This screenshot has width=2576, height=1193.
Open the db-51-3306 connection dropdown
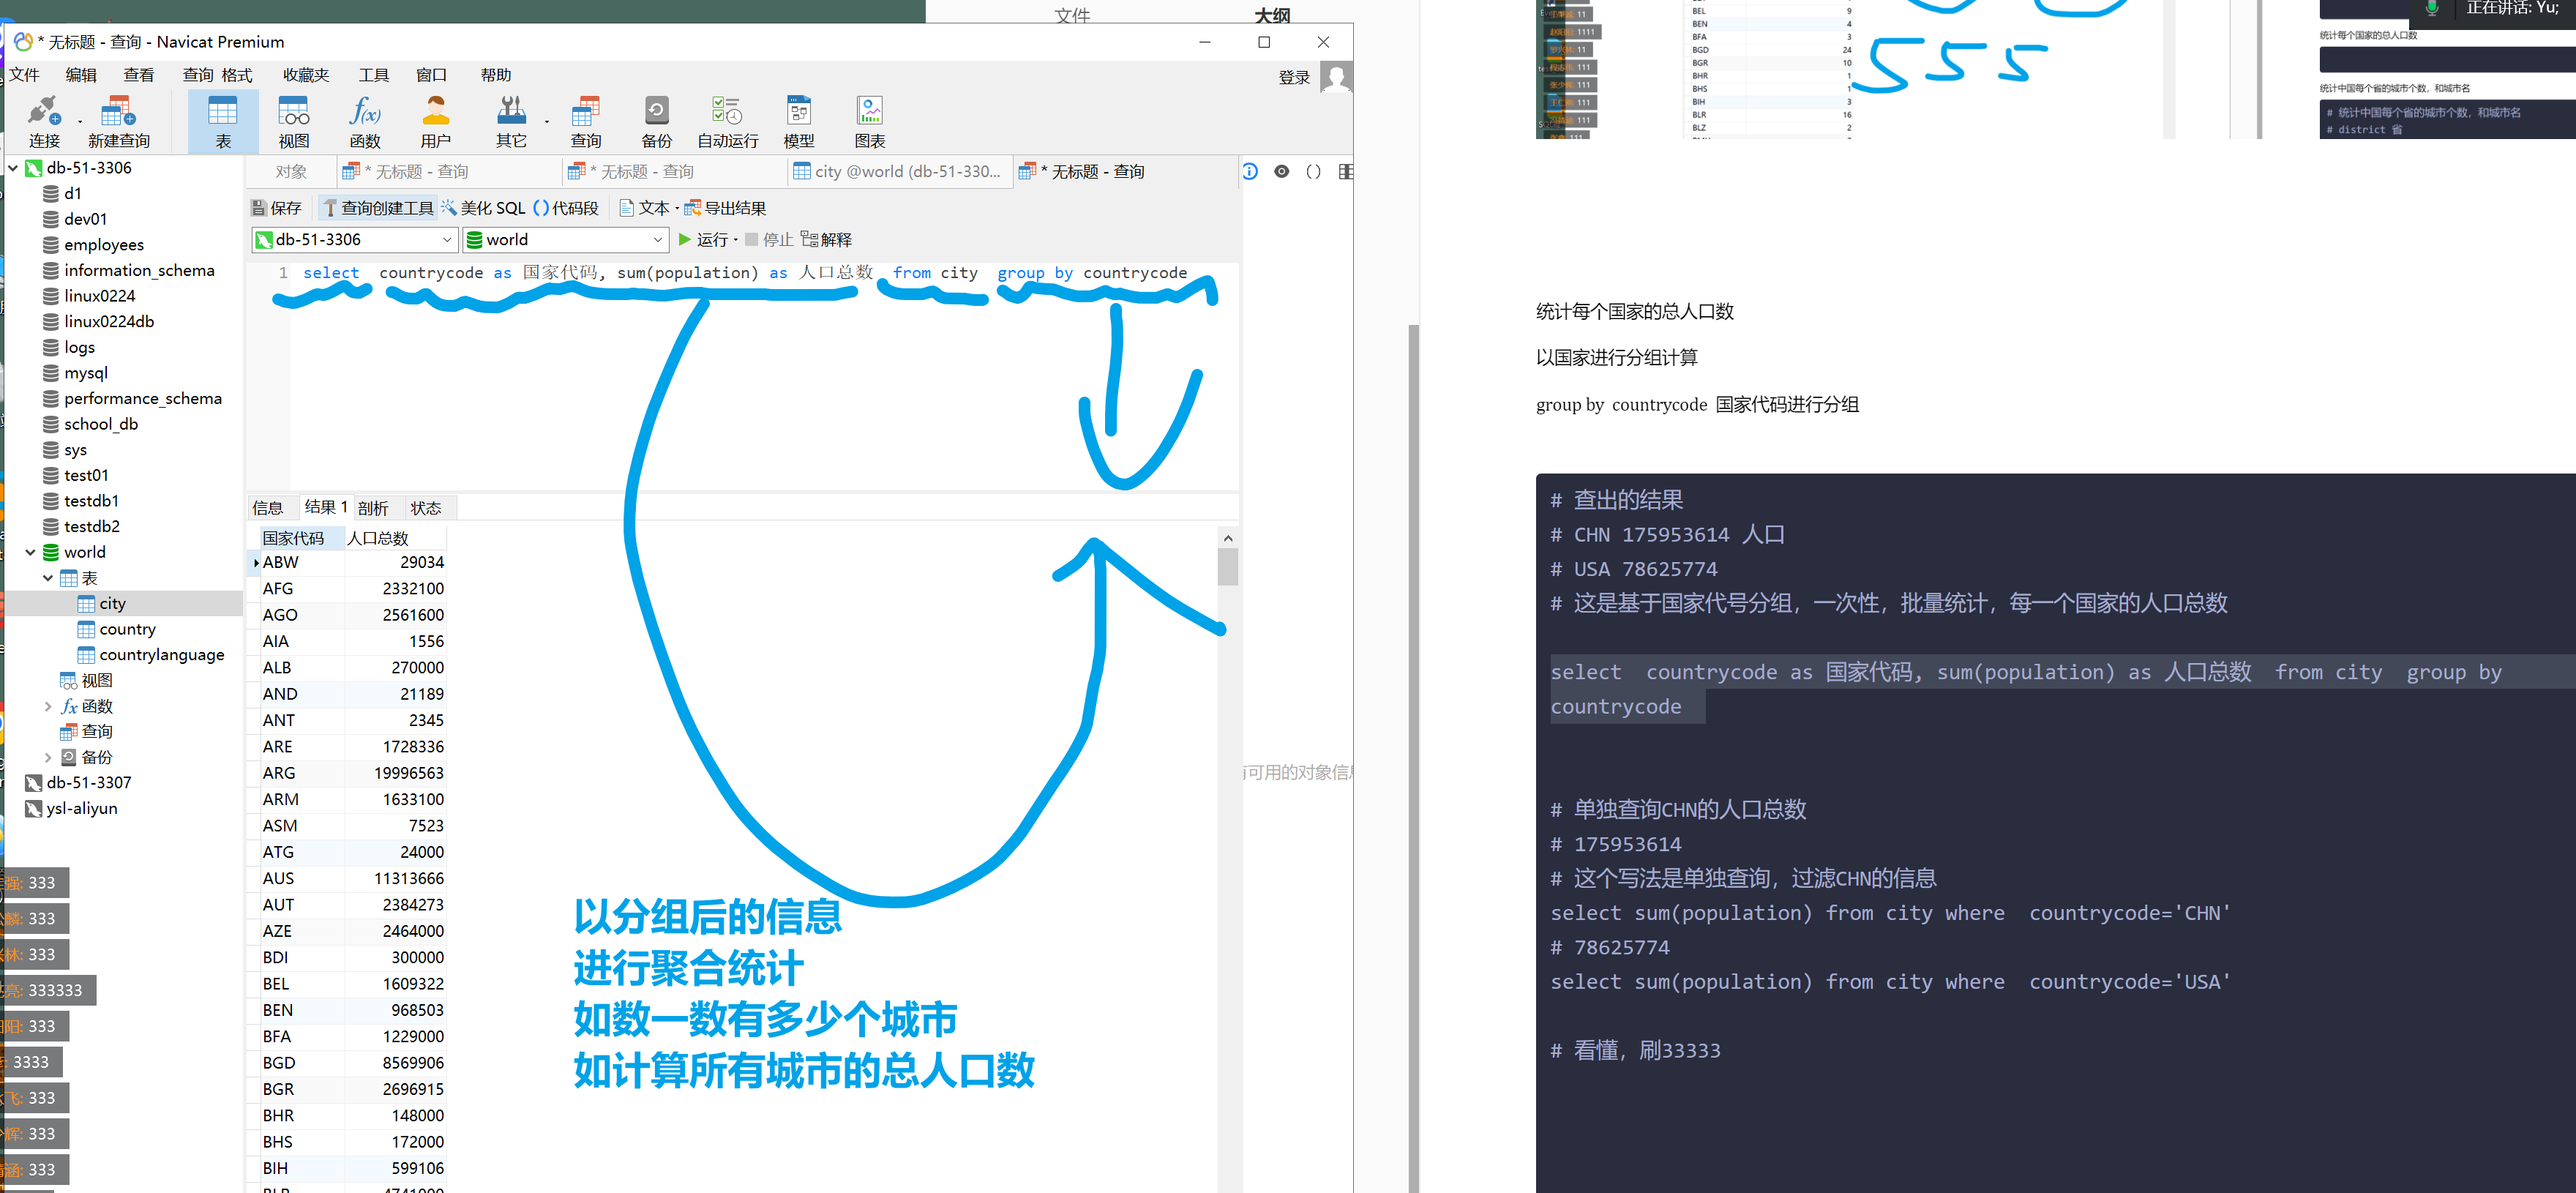[x=447, y=240]
